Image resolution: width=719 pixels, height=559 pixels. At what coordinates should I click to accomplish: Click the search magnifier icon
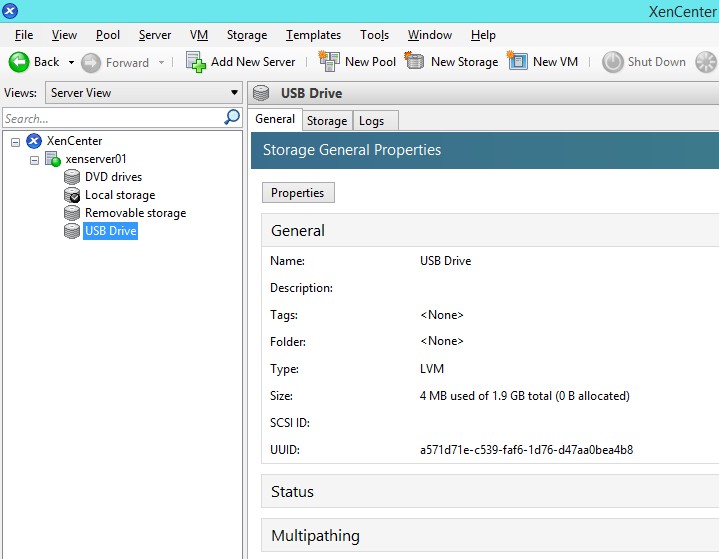232,117
